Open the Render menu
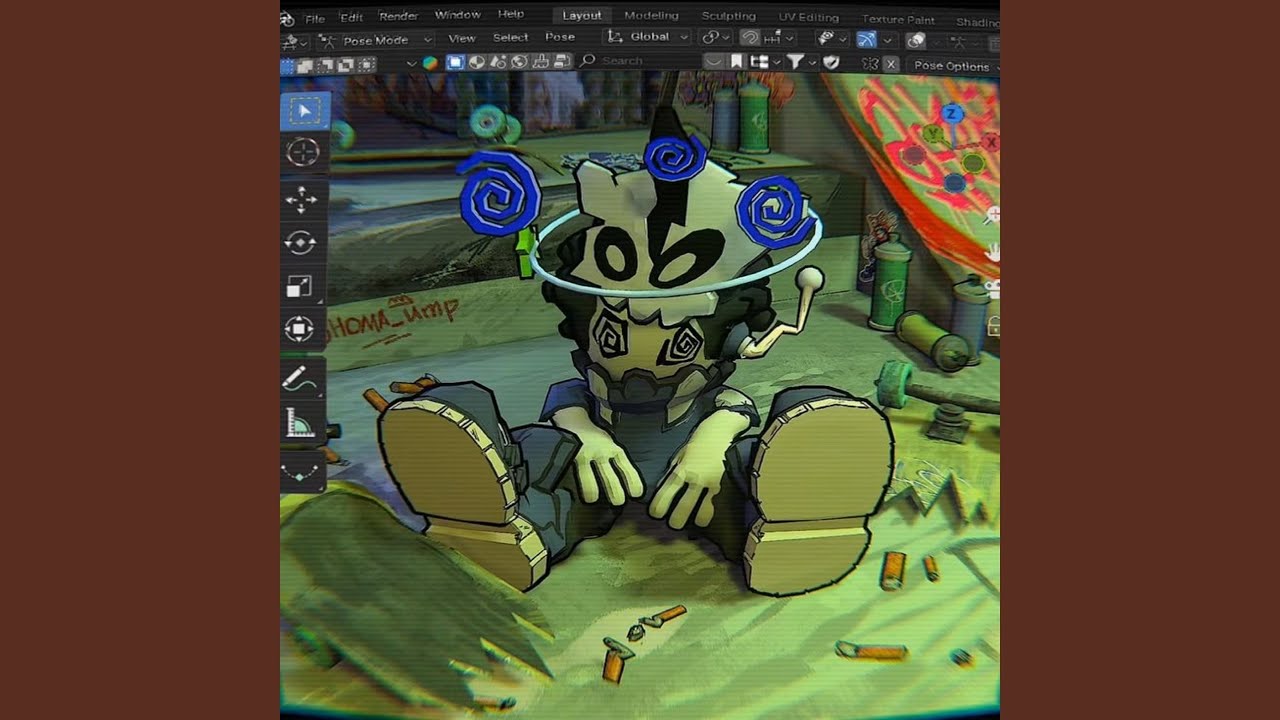 coord(398,16)
